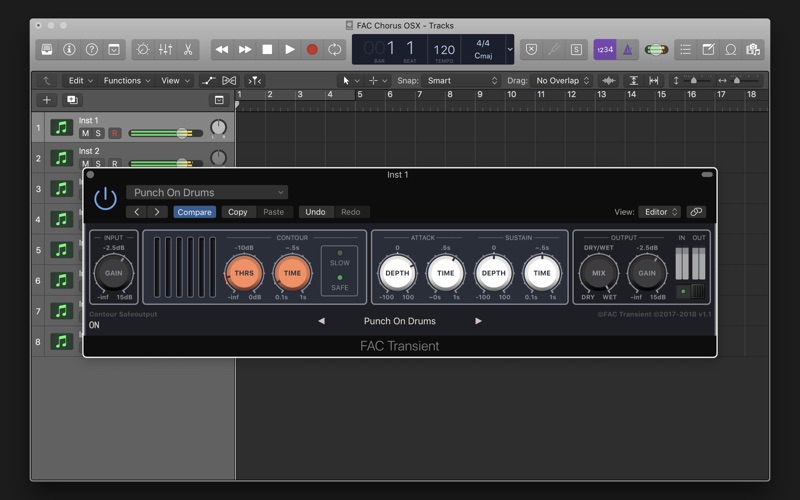Click the Vertical Auto Zoom button
Image resolution: width=800 pixels, height=500 pixels.
point(633,81)
